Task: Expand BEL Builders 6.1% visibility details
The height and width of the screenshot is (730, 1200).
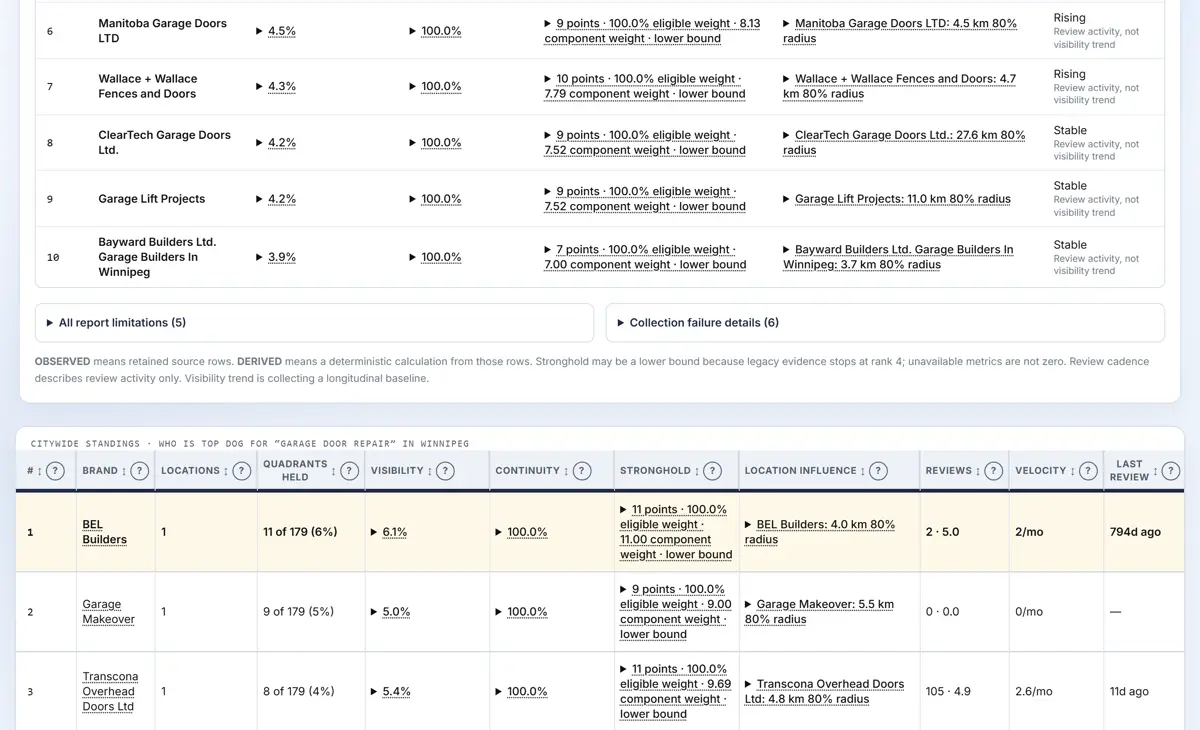Action: (389, 532)
